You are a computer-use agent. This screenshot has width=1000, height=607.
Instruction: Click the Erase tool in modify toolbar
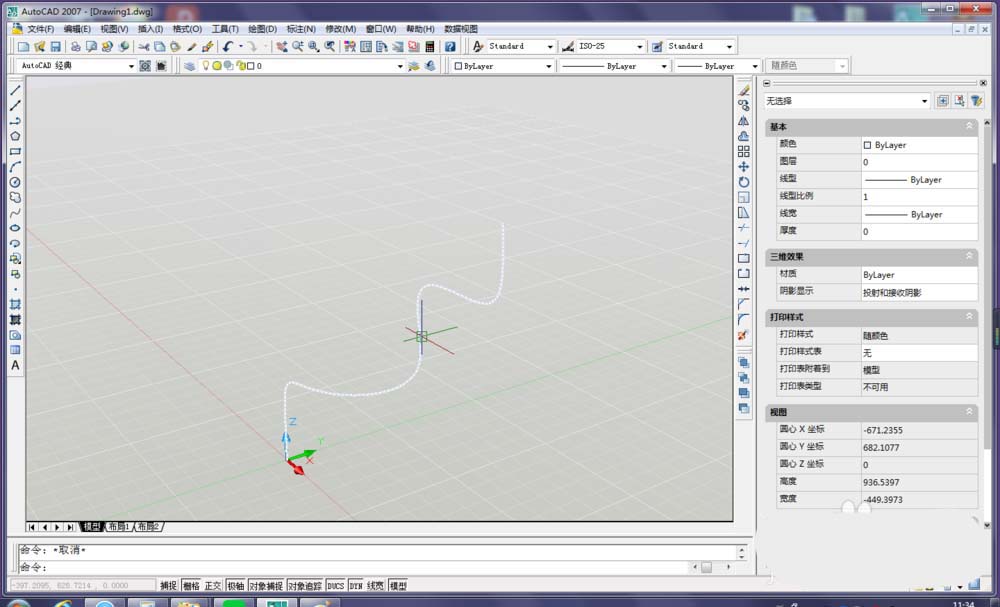click(743, 91)
